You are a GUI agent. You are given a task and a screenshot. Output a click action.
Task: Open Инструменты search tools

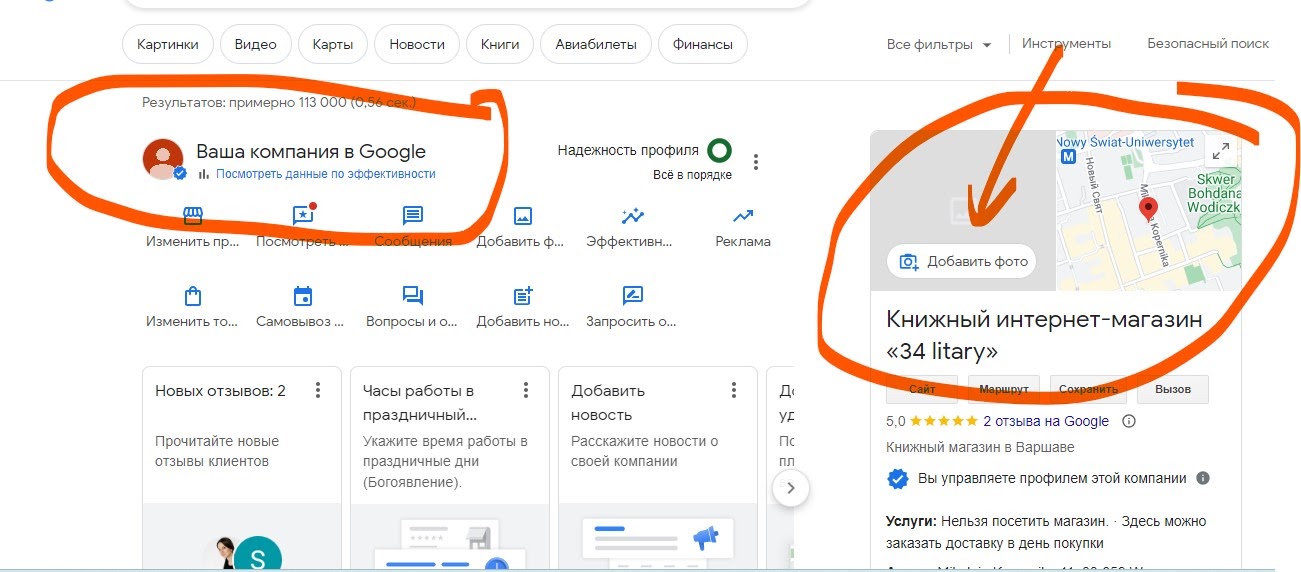(x=1066, y=44)
